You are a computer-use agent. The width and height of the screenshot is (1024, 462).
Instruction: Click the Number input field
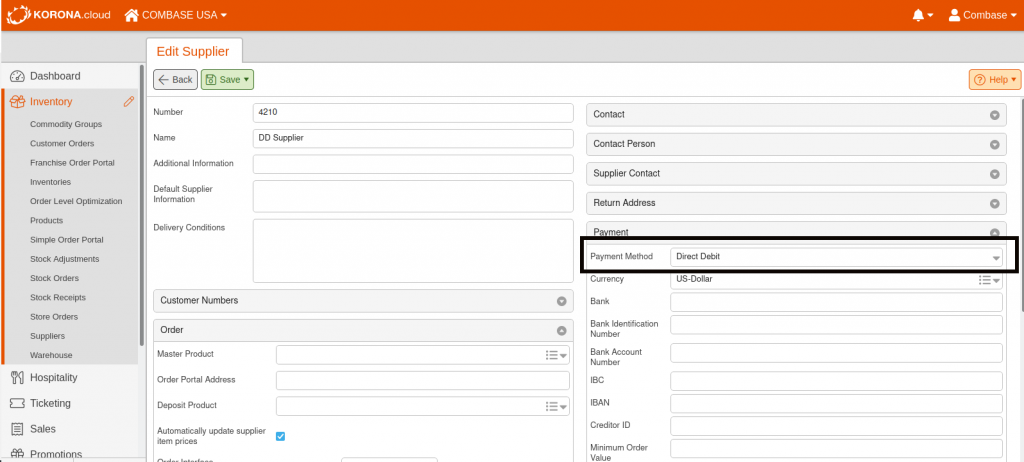coord(413,112)
